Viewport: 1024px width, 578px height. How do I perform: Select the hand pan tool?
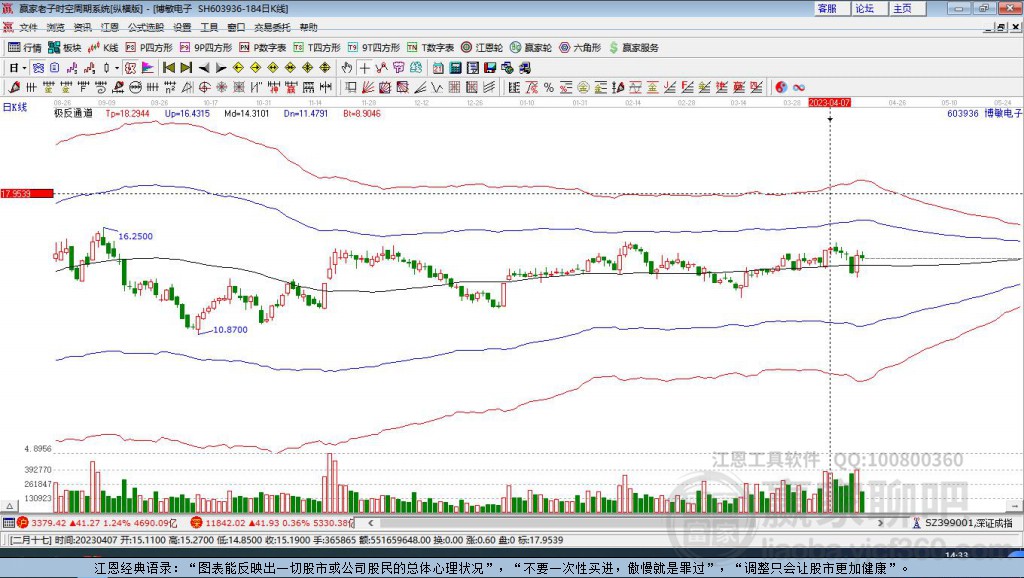pyautogui.click(x=347, y=68)
